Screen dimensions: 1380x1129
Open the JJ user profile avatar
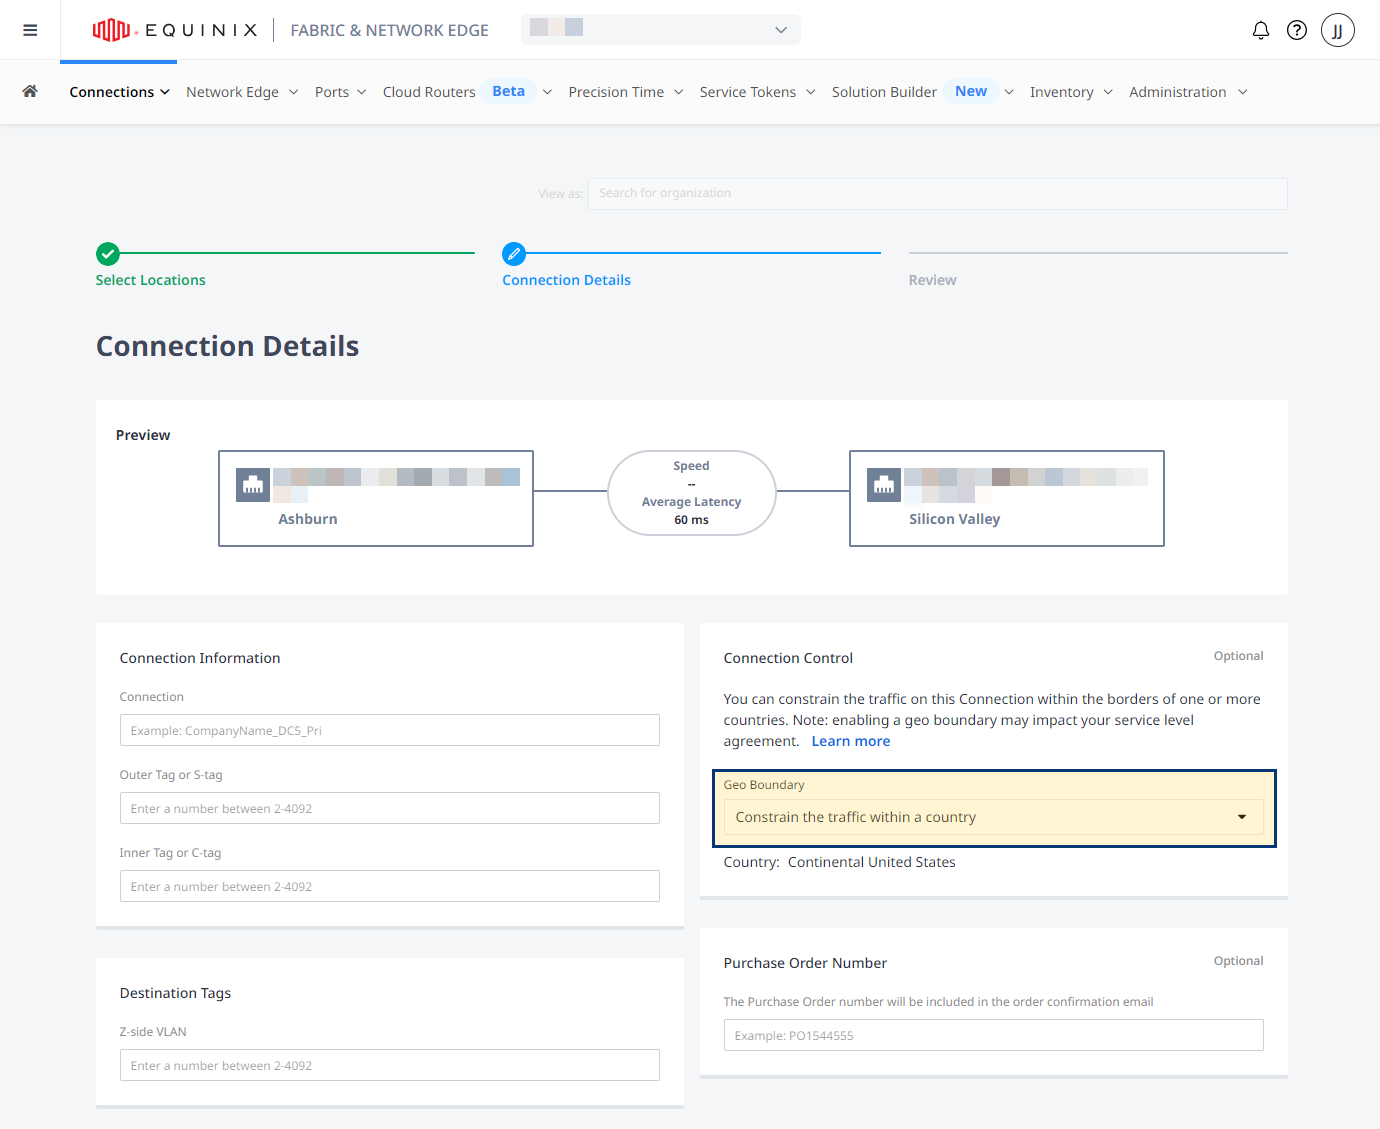(x=1338, y=30)
